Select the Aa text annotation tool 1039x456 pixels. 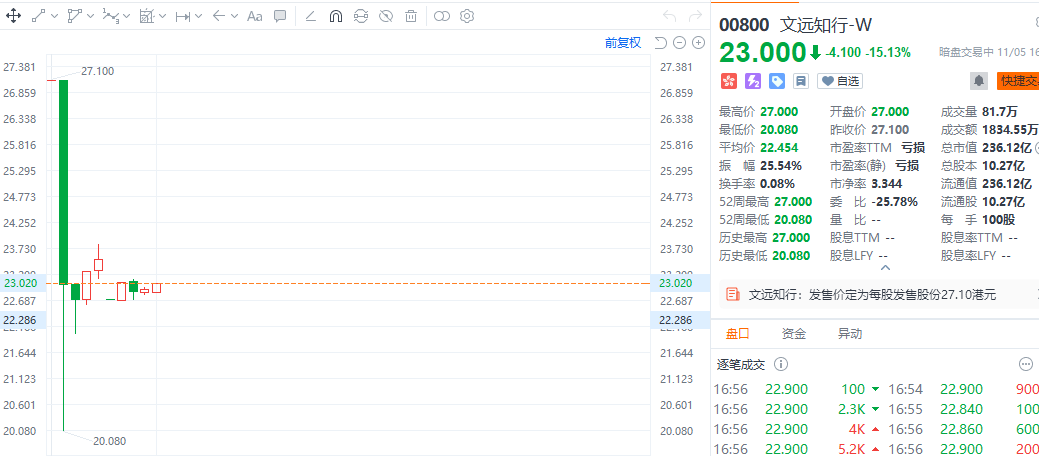pyautogui.click(x=254, y=17)
